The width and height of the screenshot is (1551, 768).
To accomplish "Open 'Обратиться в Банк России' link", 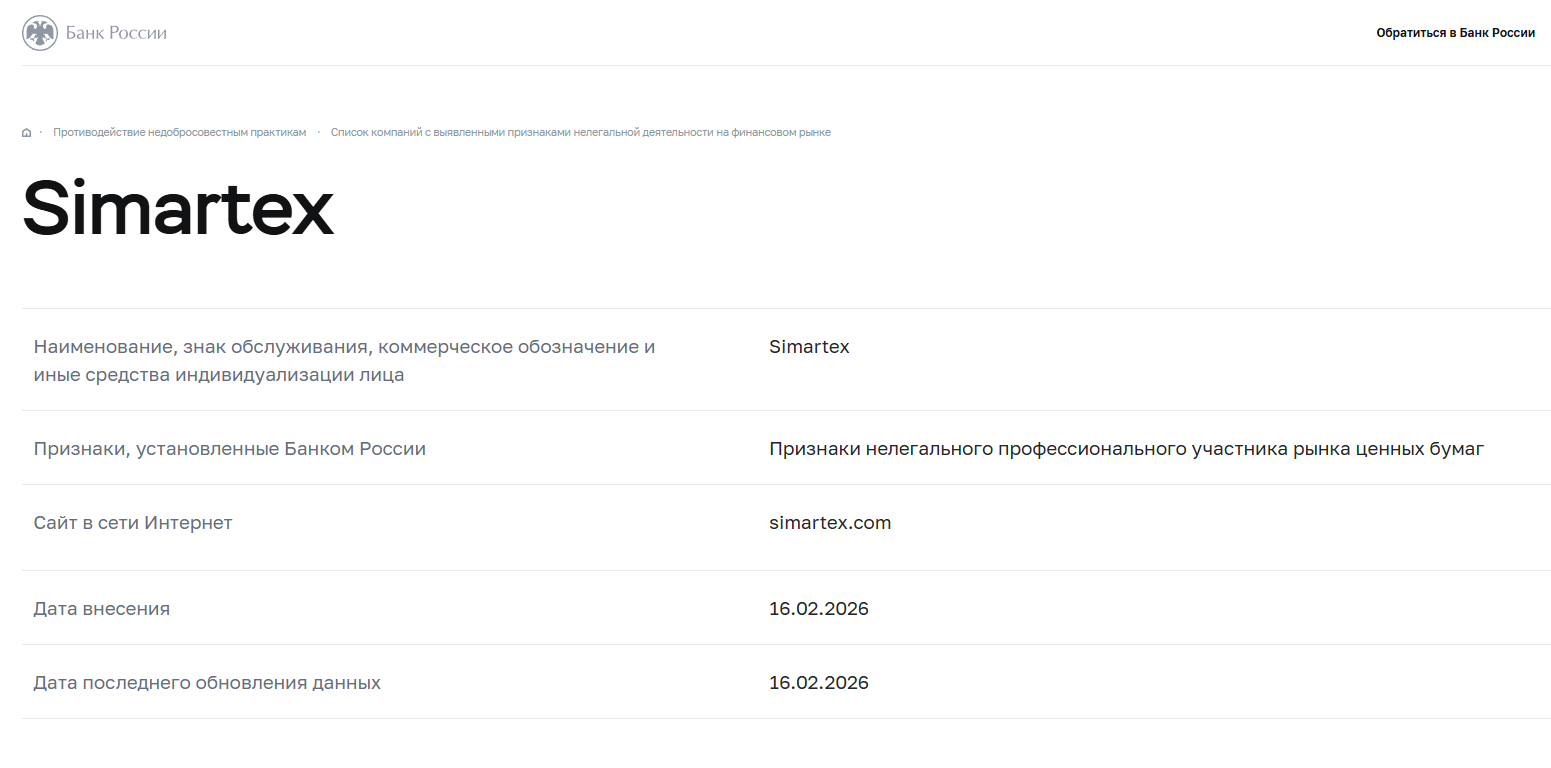I will pos(1455,33).
